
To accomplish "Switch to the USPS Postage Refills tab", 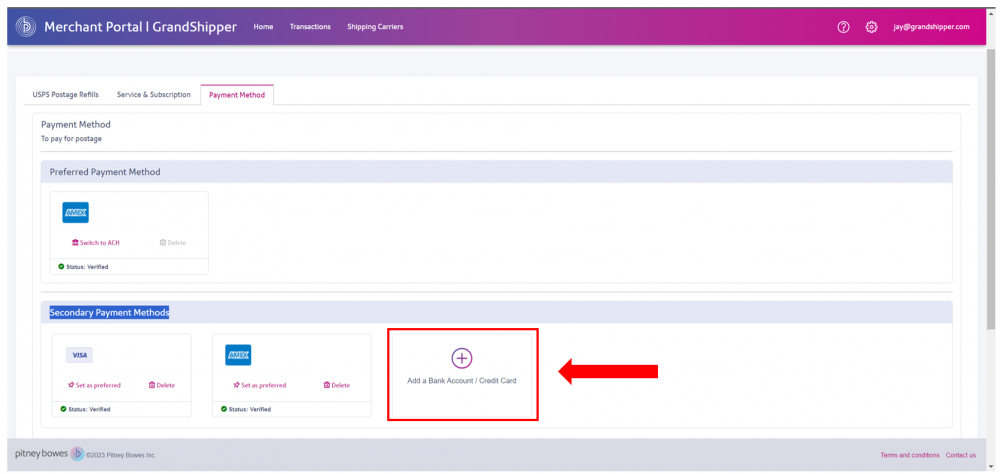I will (x=66, y=94).
